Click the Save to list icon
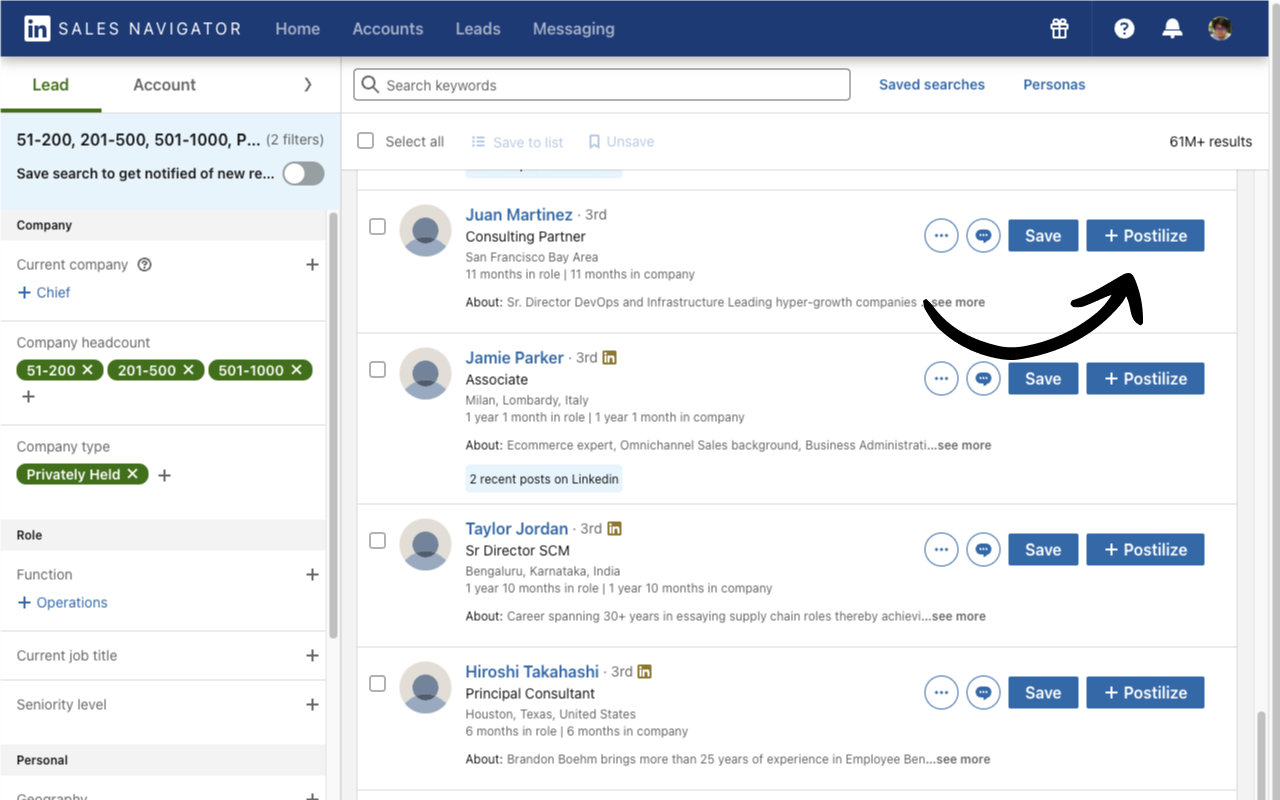 [x=479, y=142]
